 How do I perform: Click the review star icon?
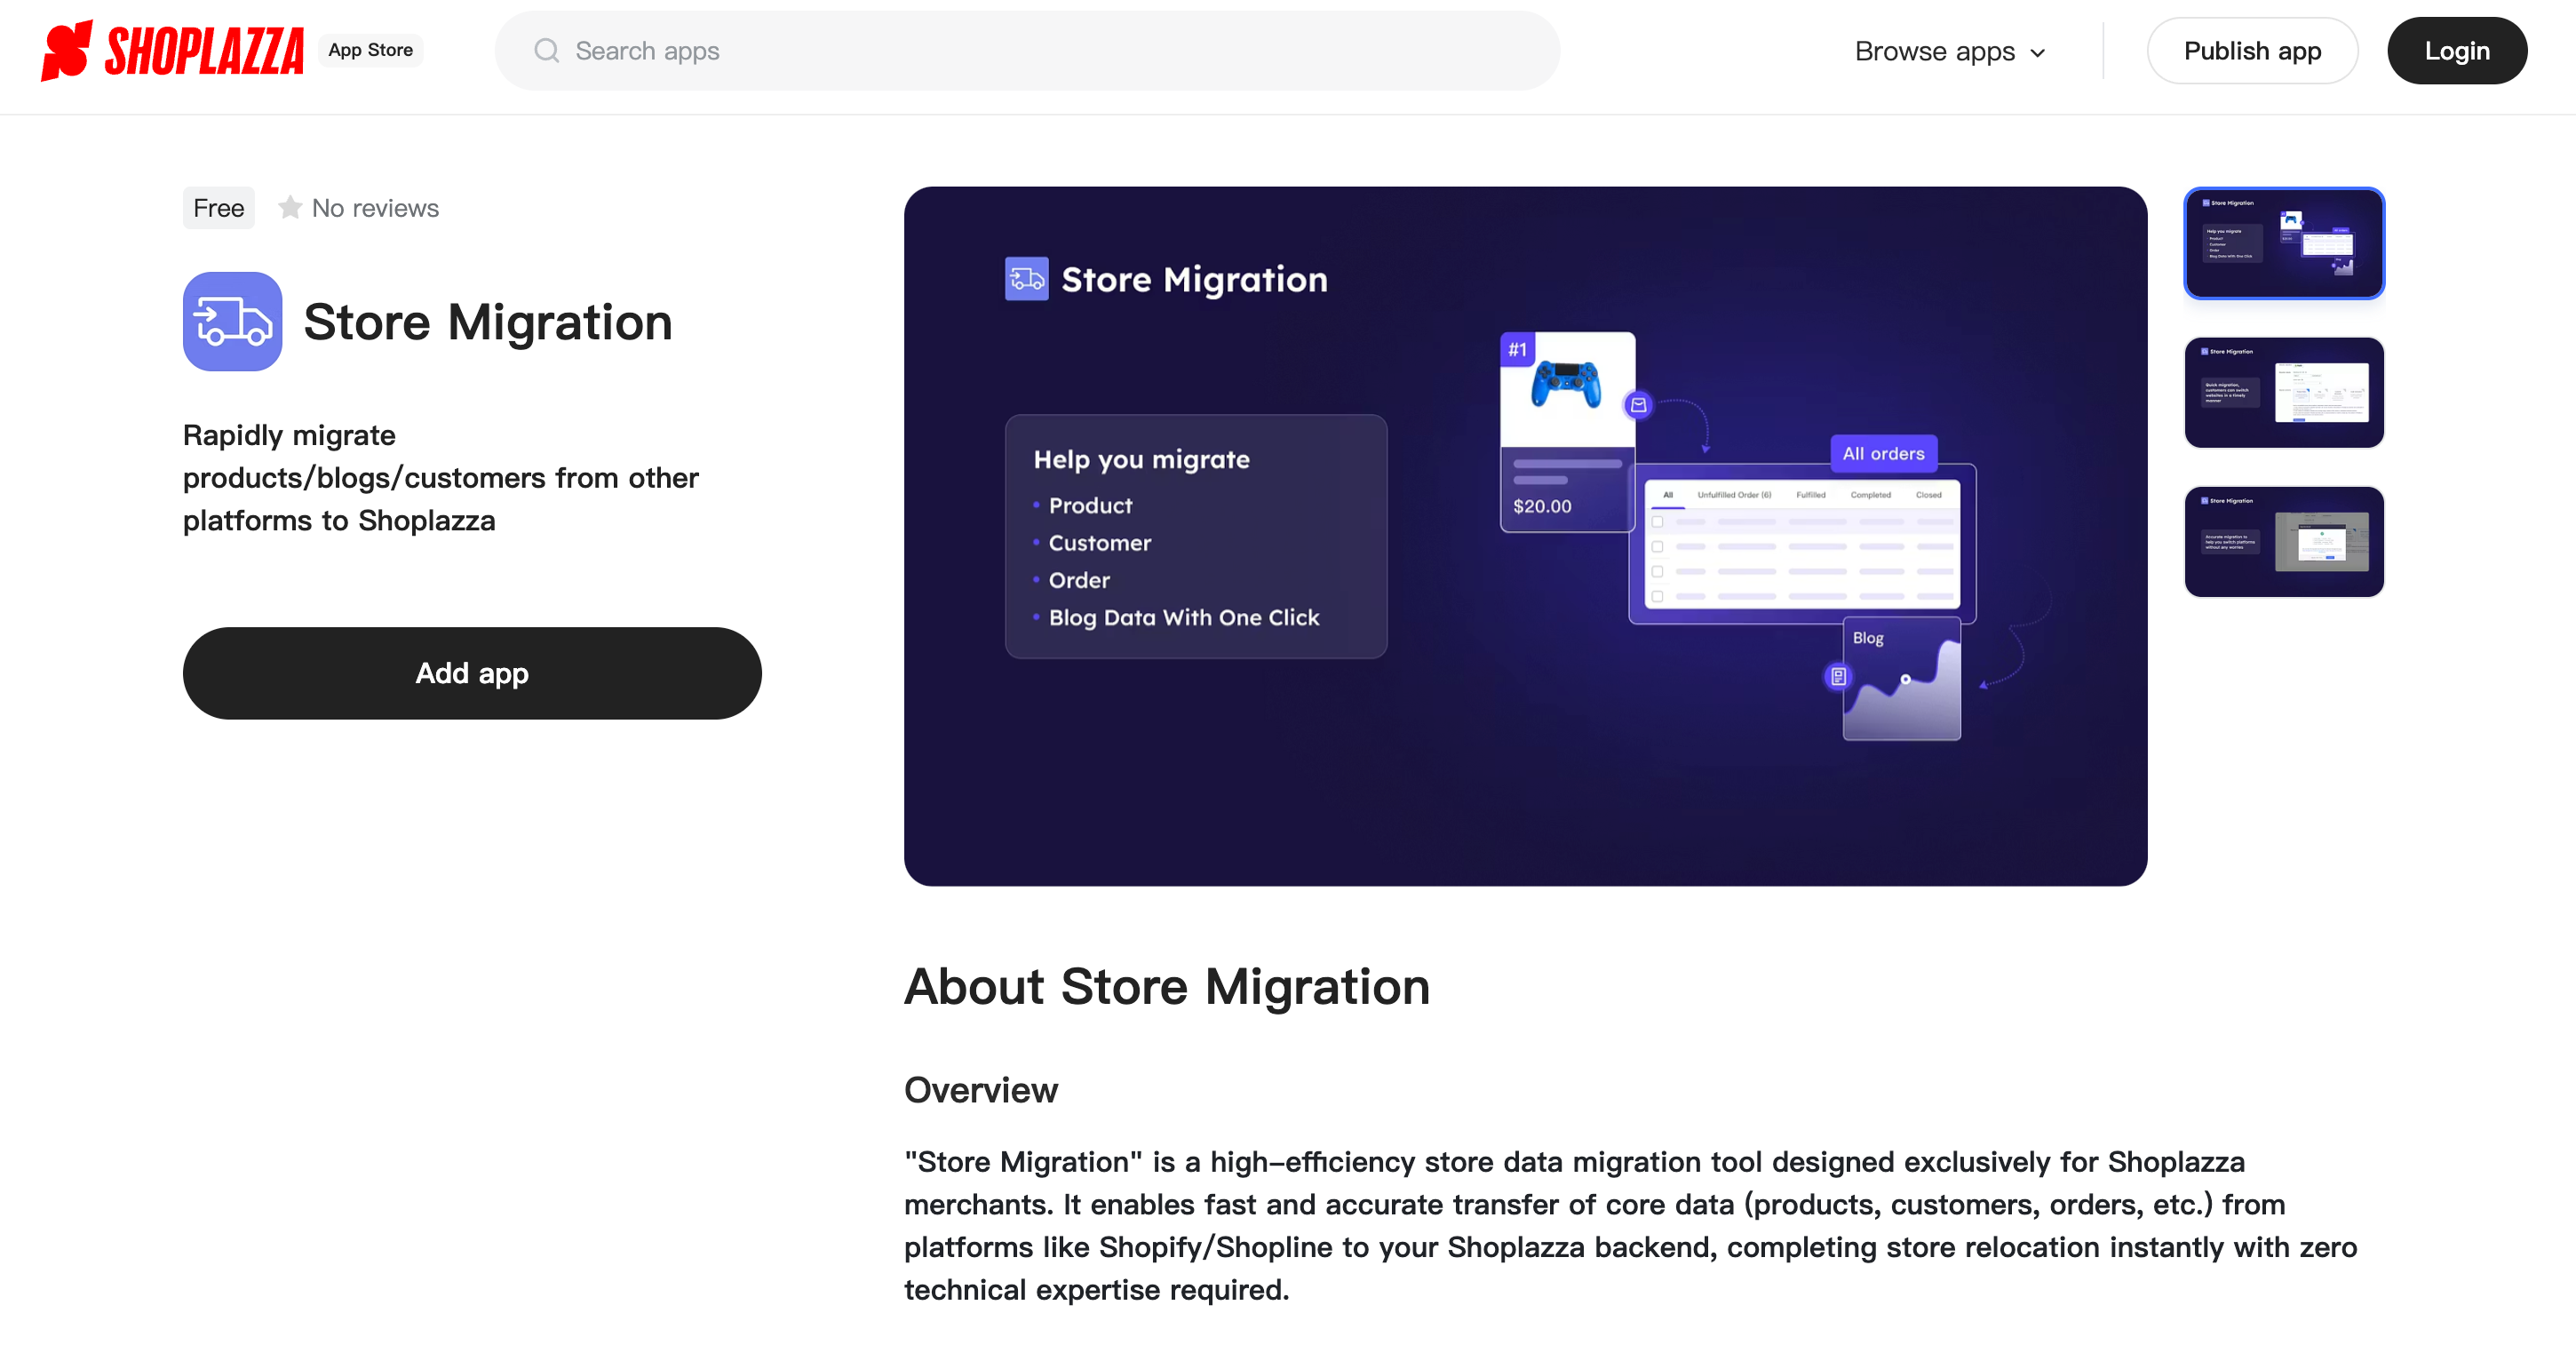pyautogui.click(x=290, y=207)
